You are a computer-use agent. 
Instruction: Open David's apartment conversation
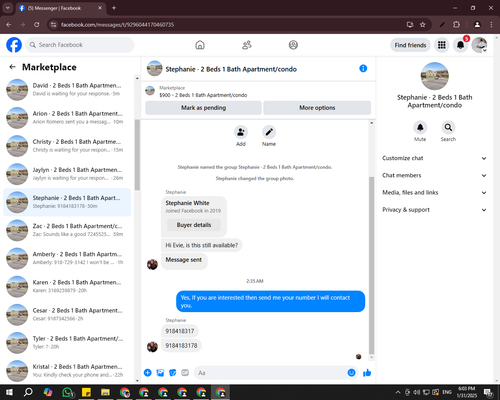(x=67, y=90)
